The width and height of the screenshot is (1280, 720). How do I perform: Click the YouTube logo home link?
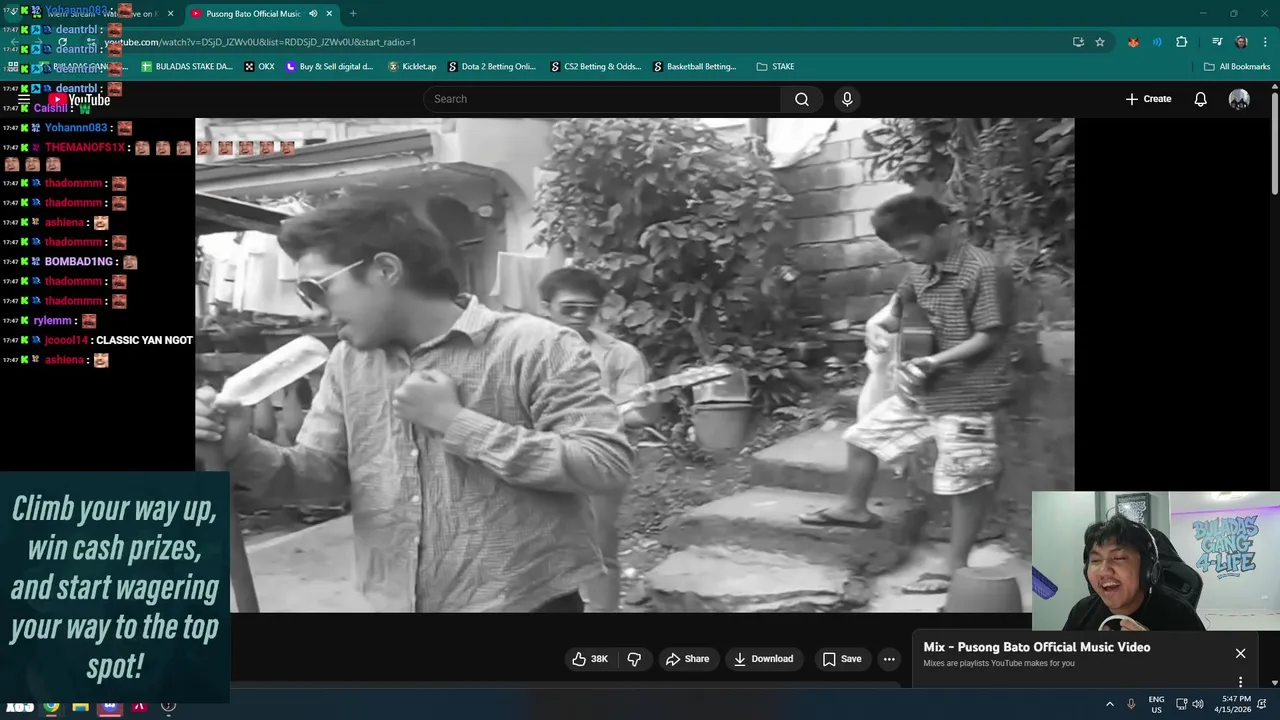80,100
